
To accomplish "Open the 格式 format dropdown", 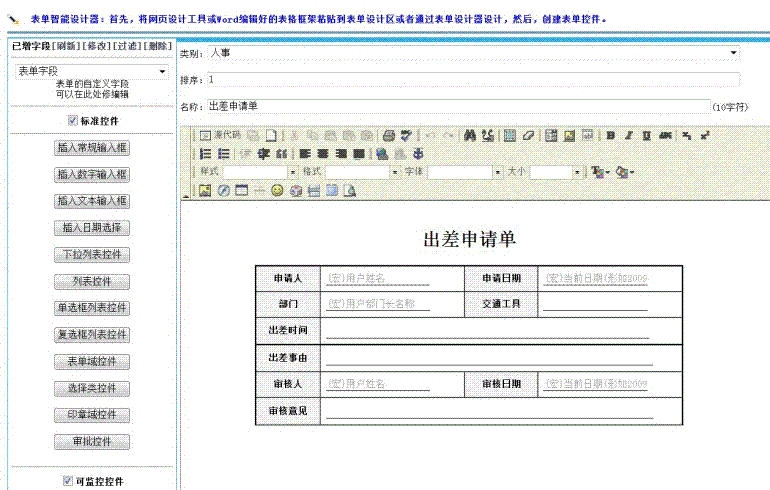I will click(x=362, y=172).
